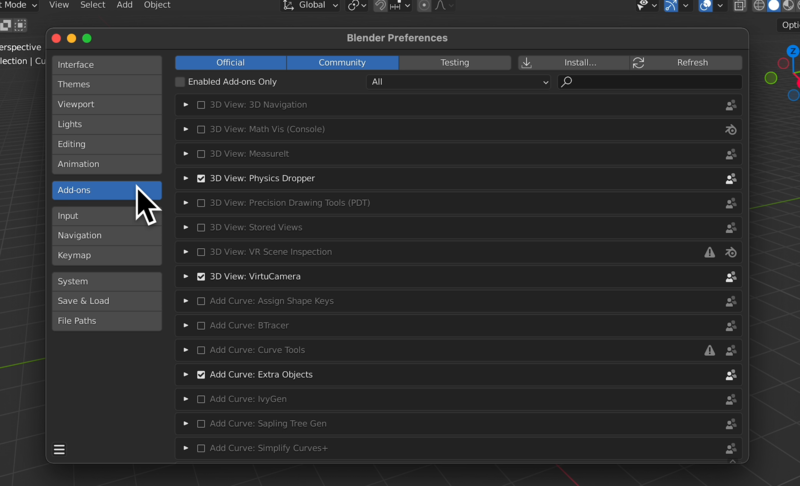Viewport: 800px width, 486px height.
Task: Enable the Math Vis (Console) add-on
Action: [x=201, y=130]
